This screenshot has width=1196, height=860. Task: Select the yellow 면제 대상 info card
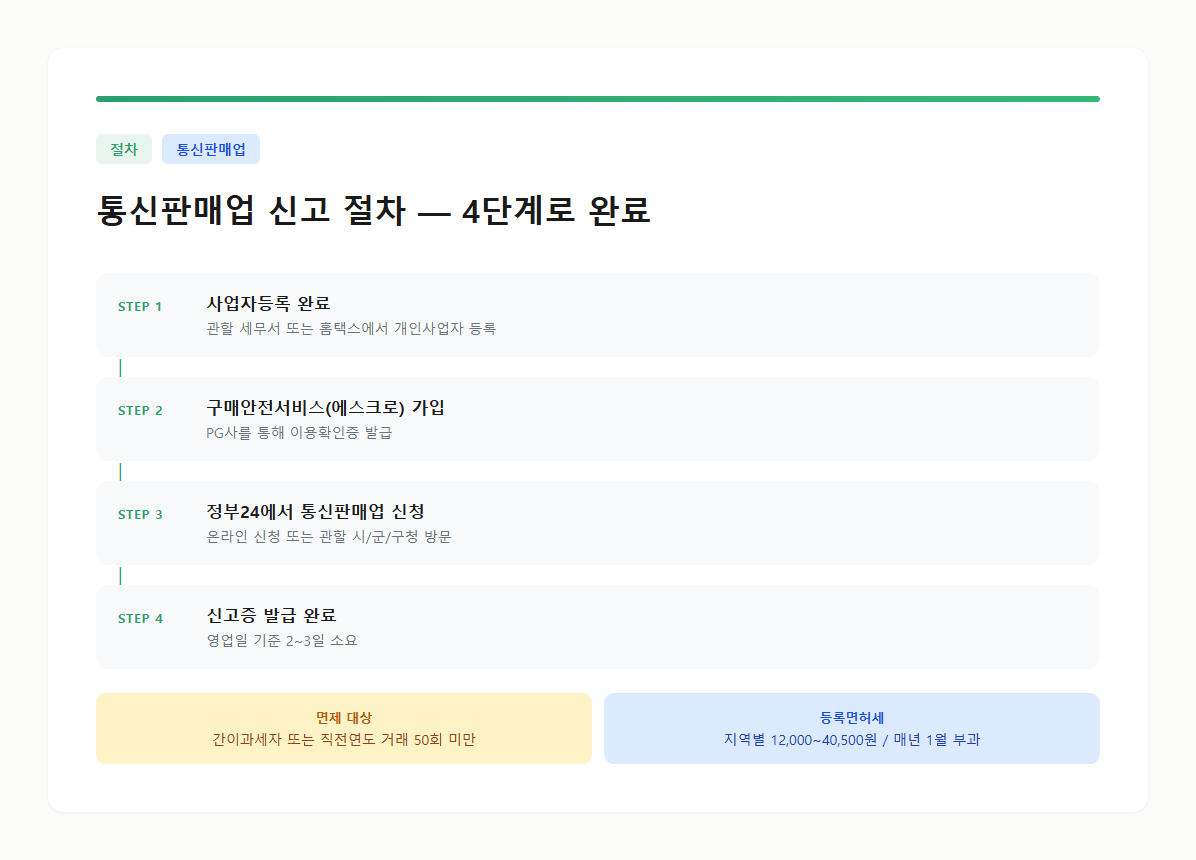point(343,728)
